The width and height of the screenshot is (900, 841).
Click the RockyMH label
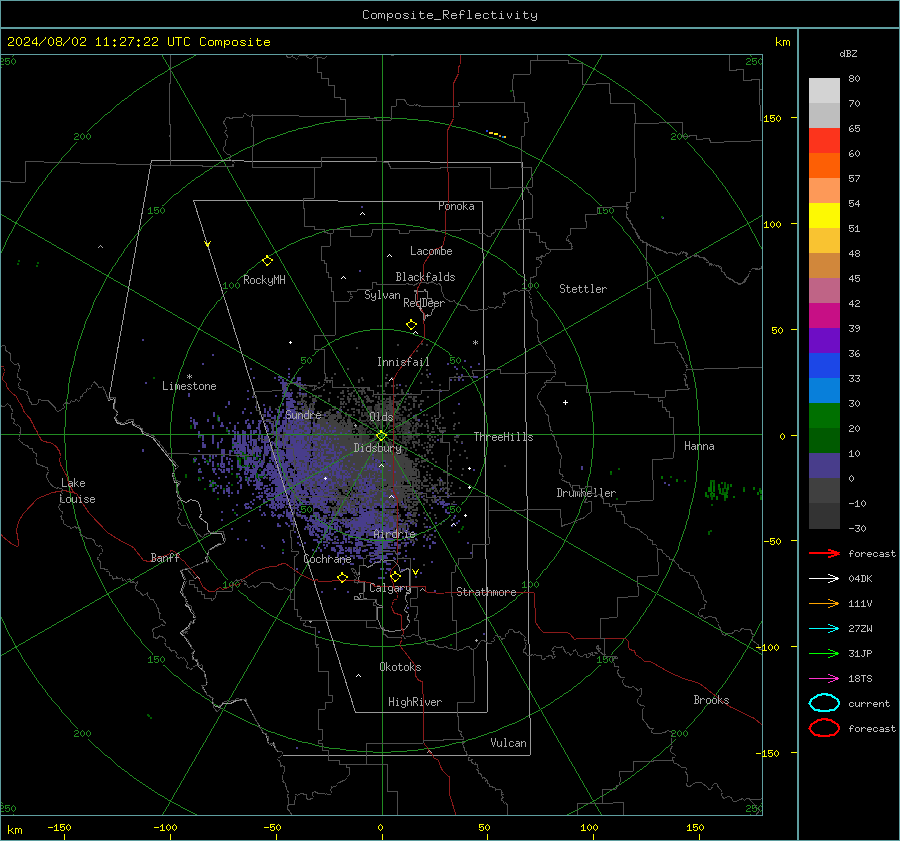click(x=264, y=280)
